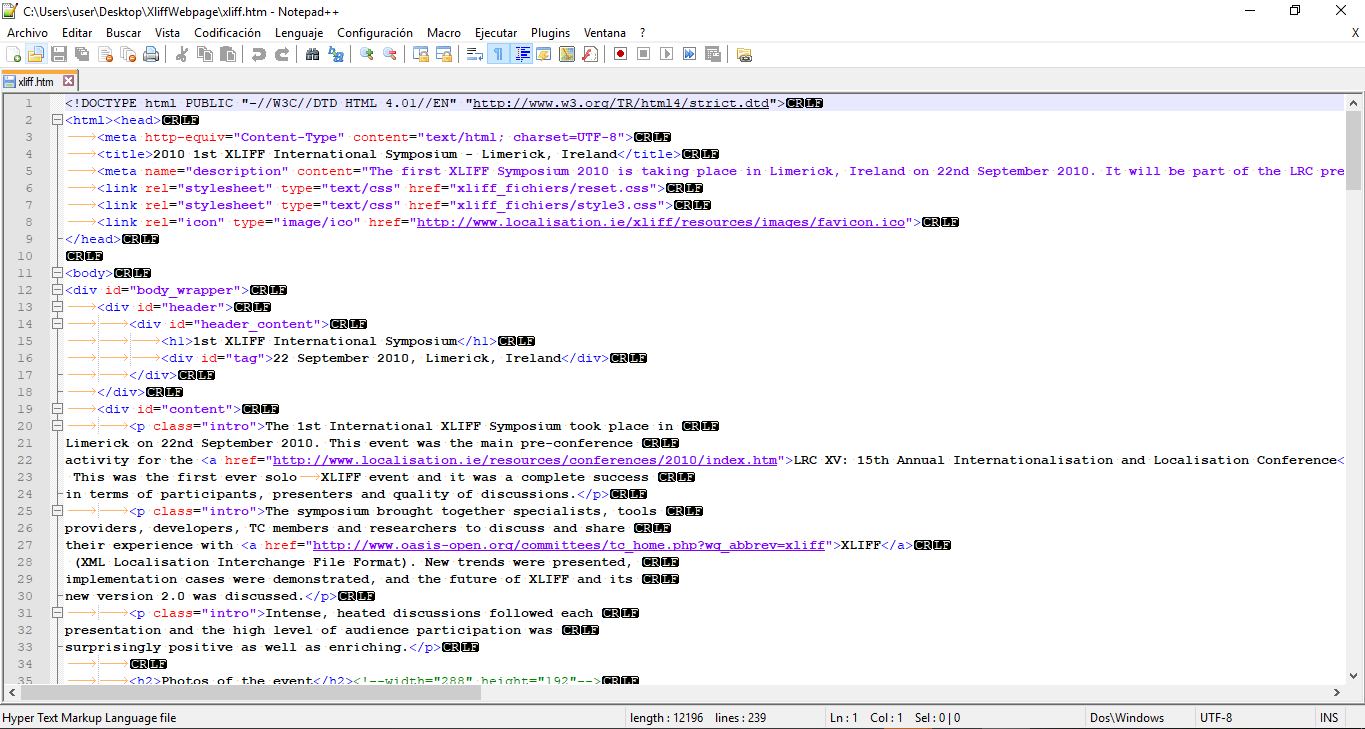1365x729 pixels.
Task: Create a new file
Action: 14,53
